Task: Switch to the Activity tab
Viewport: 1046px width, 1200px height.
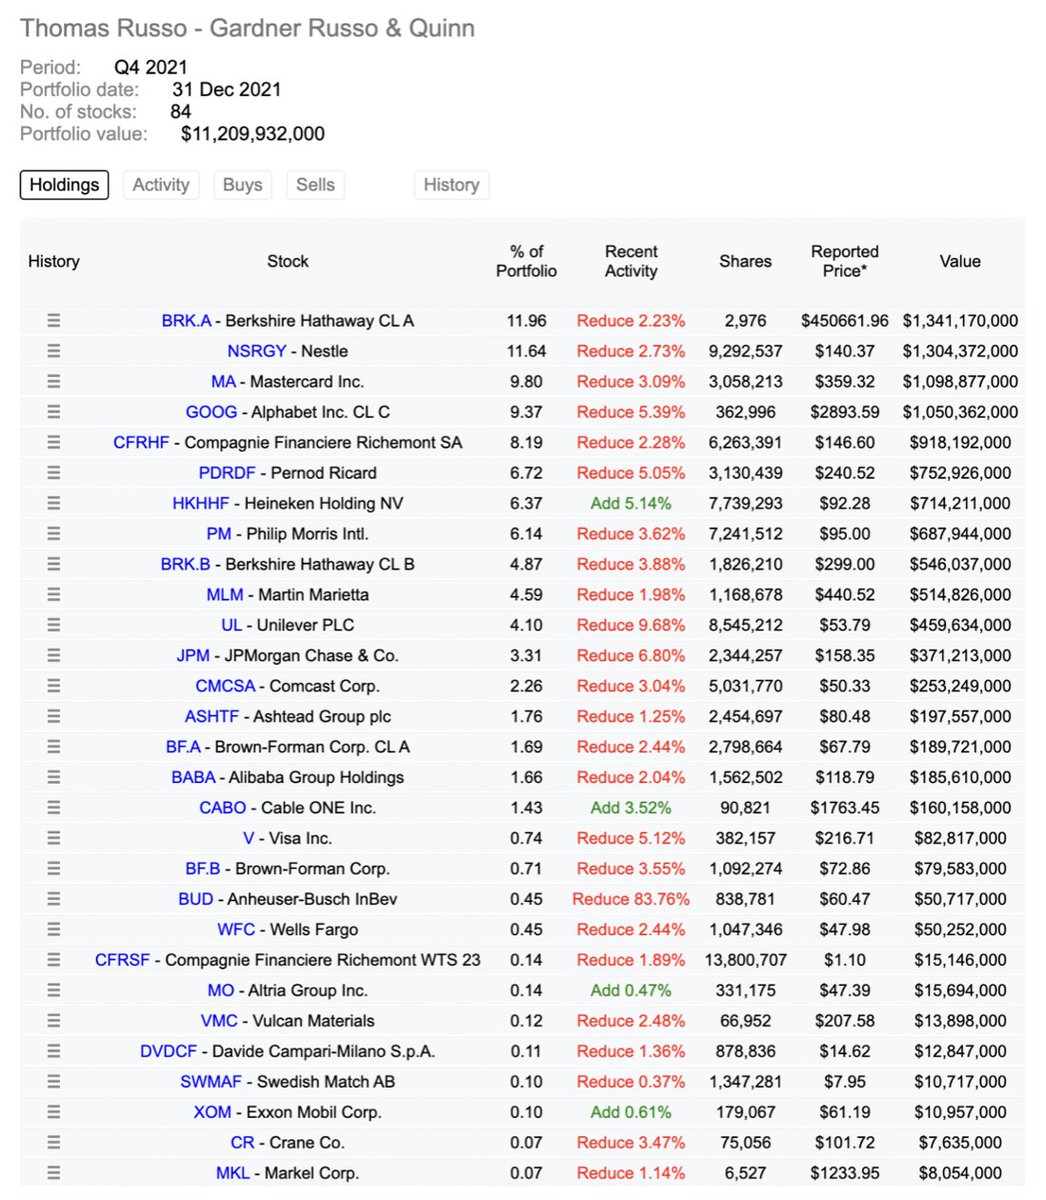Action: [x=161, y=185]
